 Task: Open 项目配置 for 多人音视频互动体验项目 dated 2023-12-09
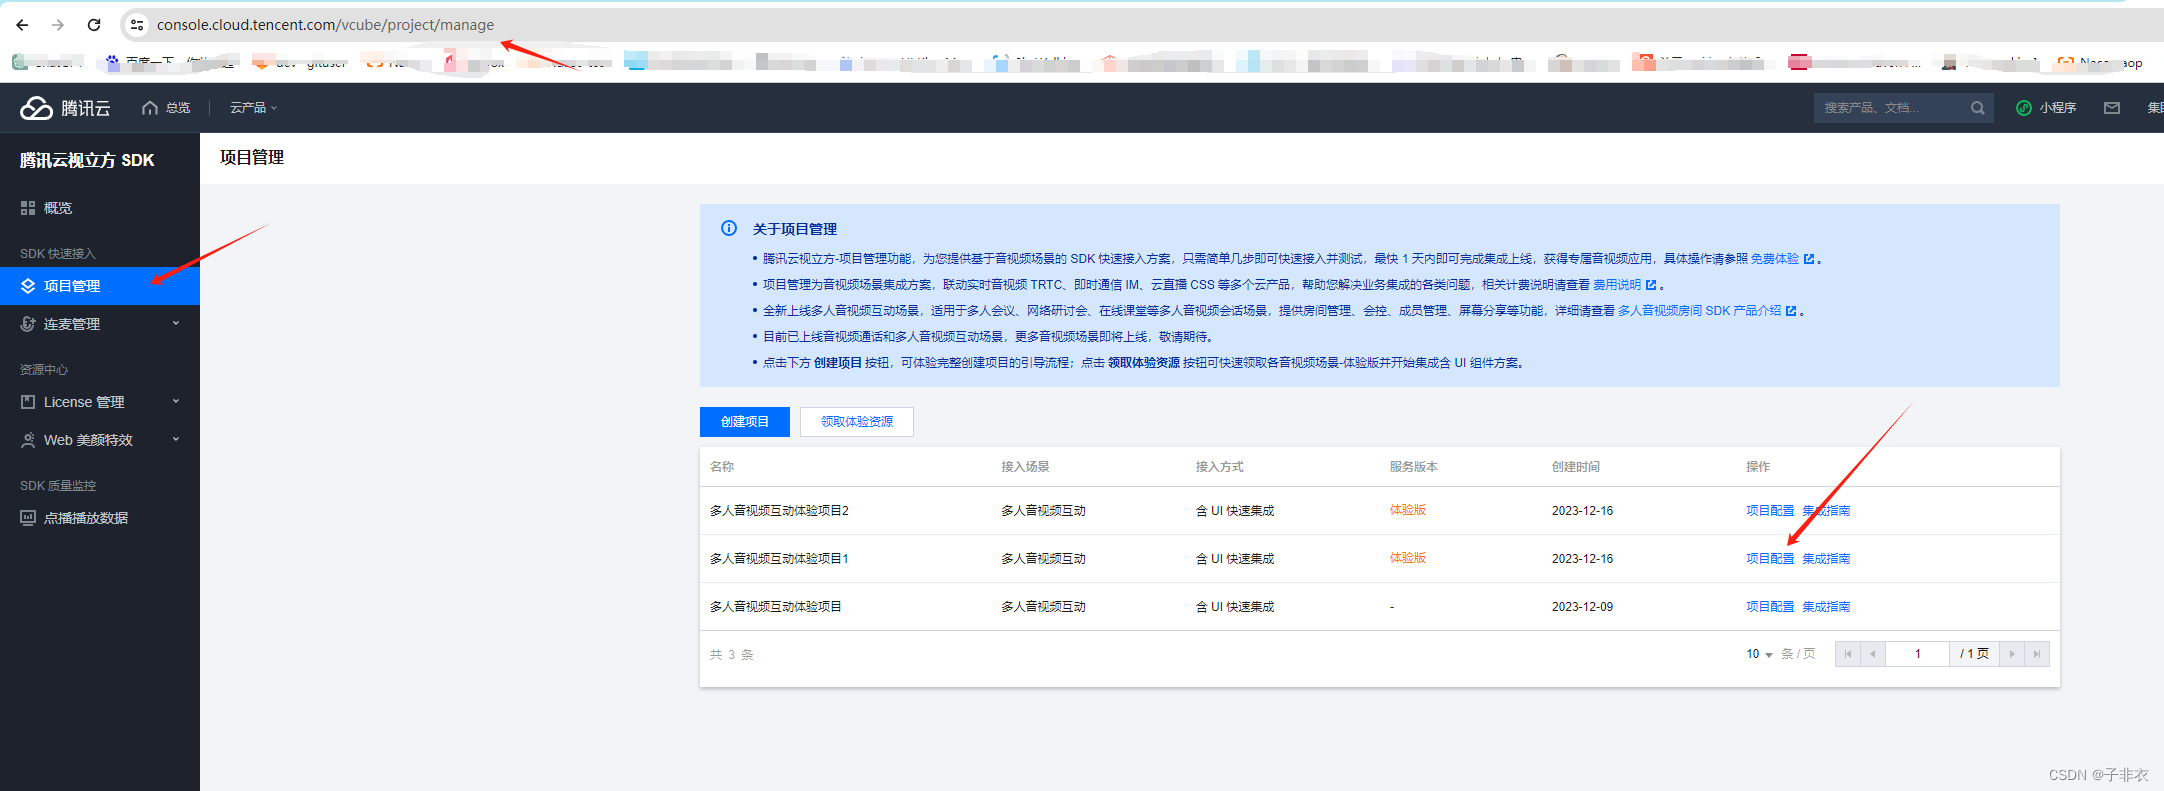[x=1770, y=607]
